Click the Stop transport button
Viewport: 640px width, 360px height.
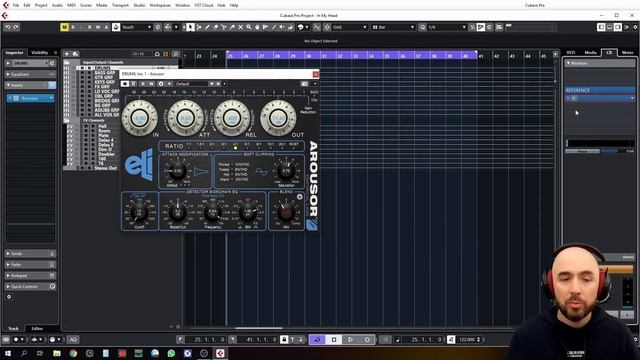333,340
